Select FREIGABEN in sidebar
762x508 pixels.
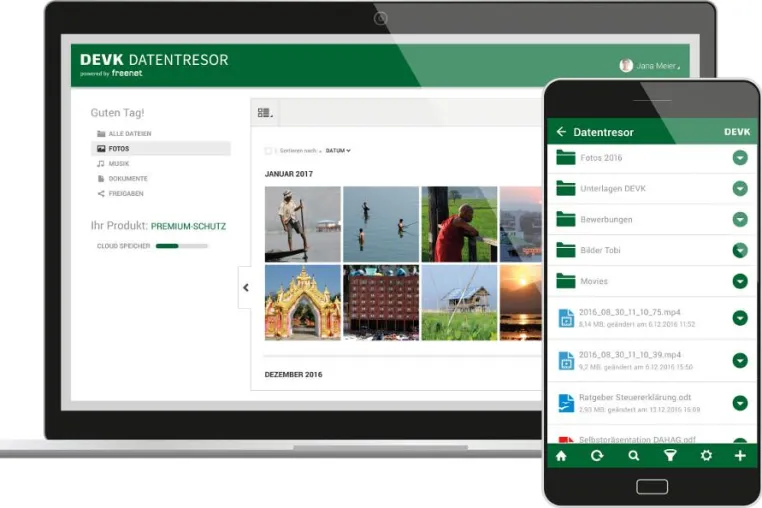click(160, 193)
